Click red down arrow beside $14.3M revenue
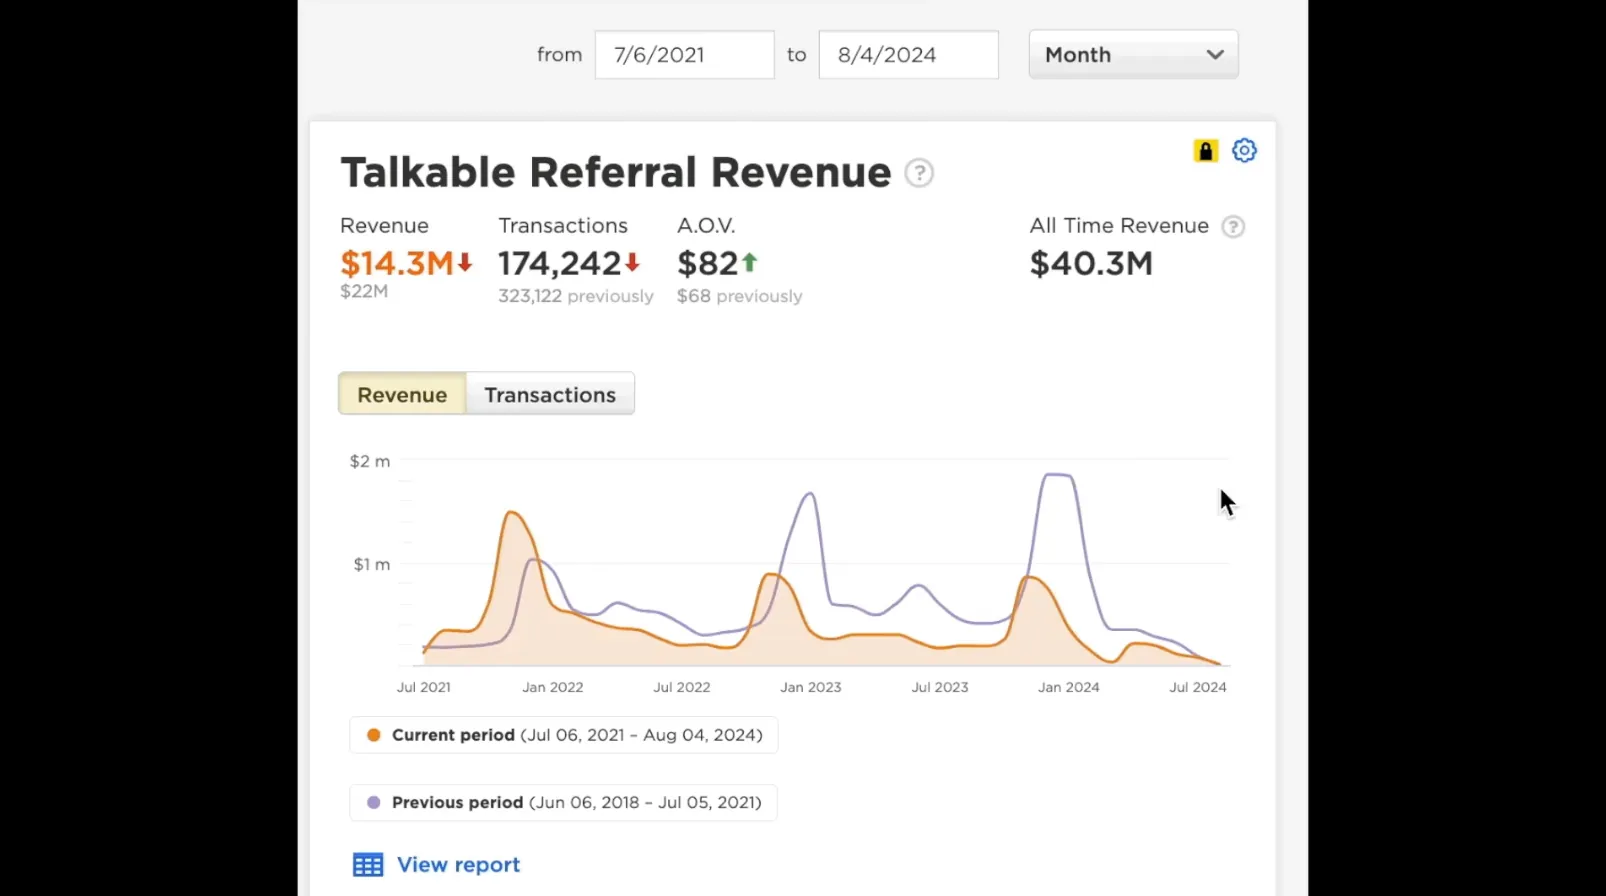 coord(465,263)
